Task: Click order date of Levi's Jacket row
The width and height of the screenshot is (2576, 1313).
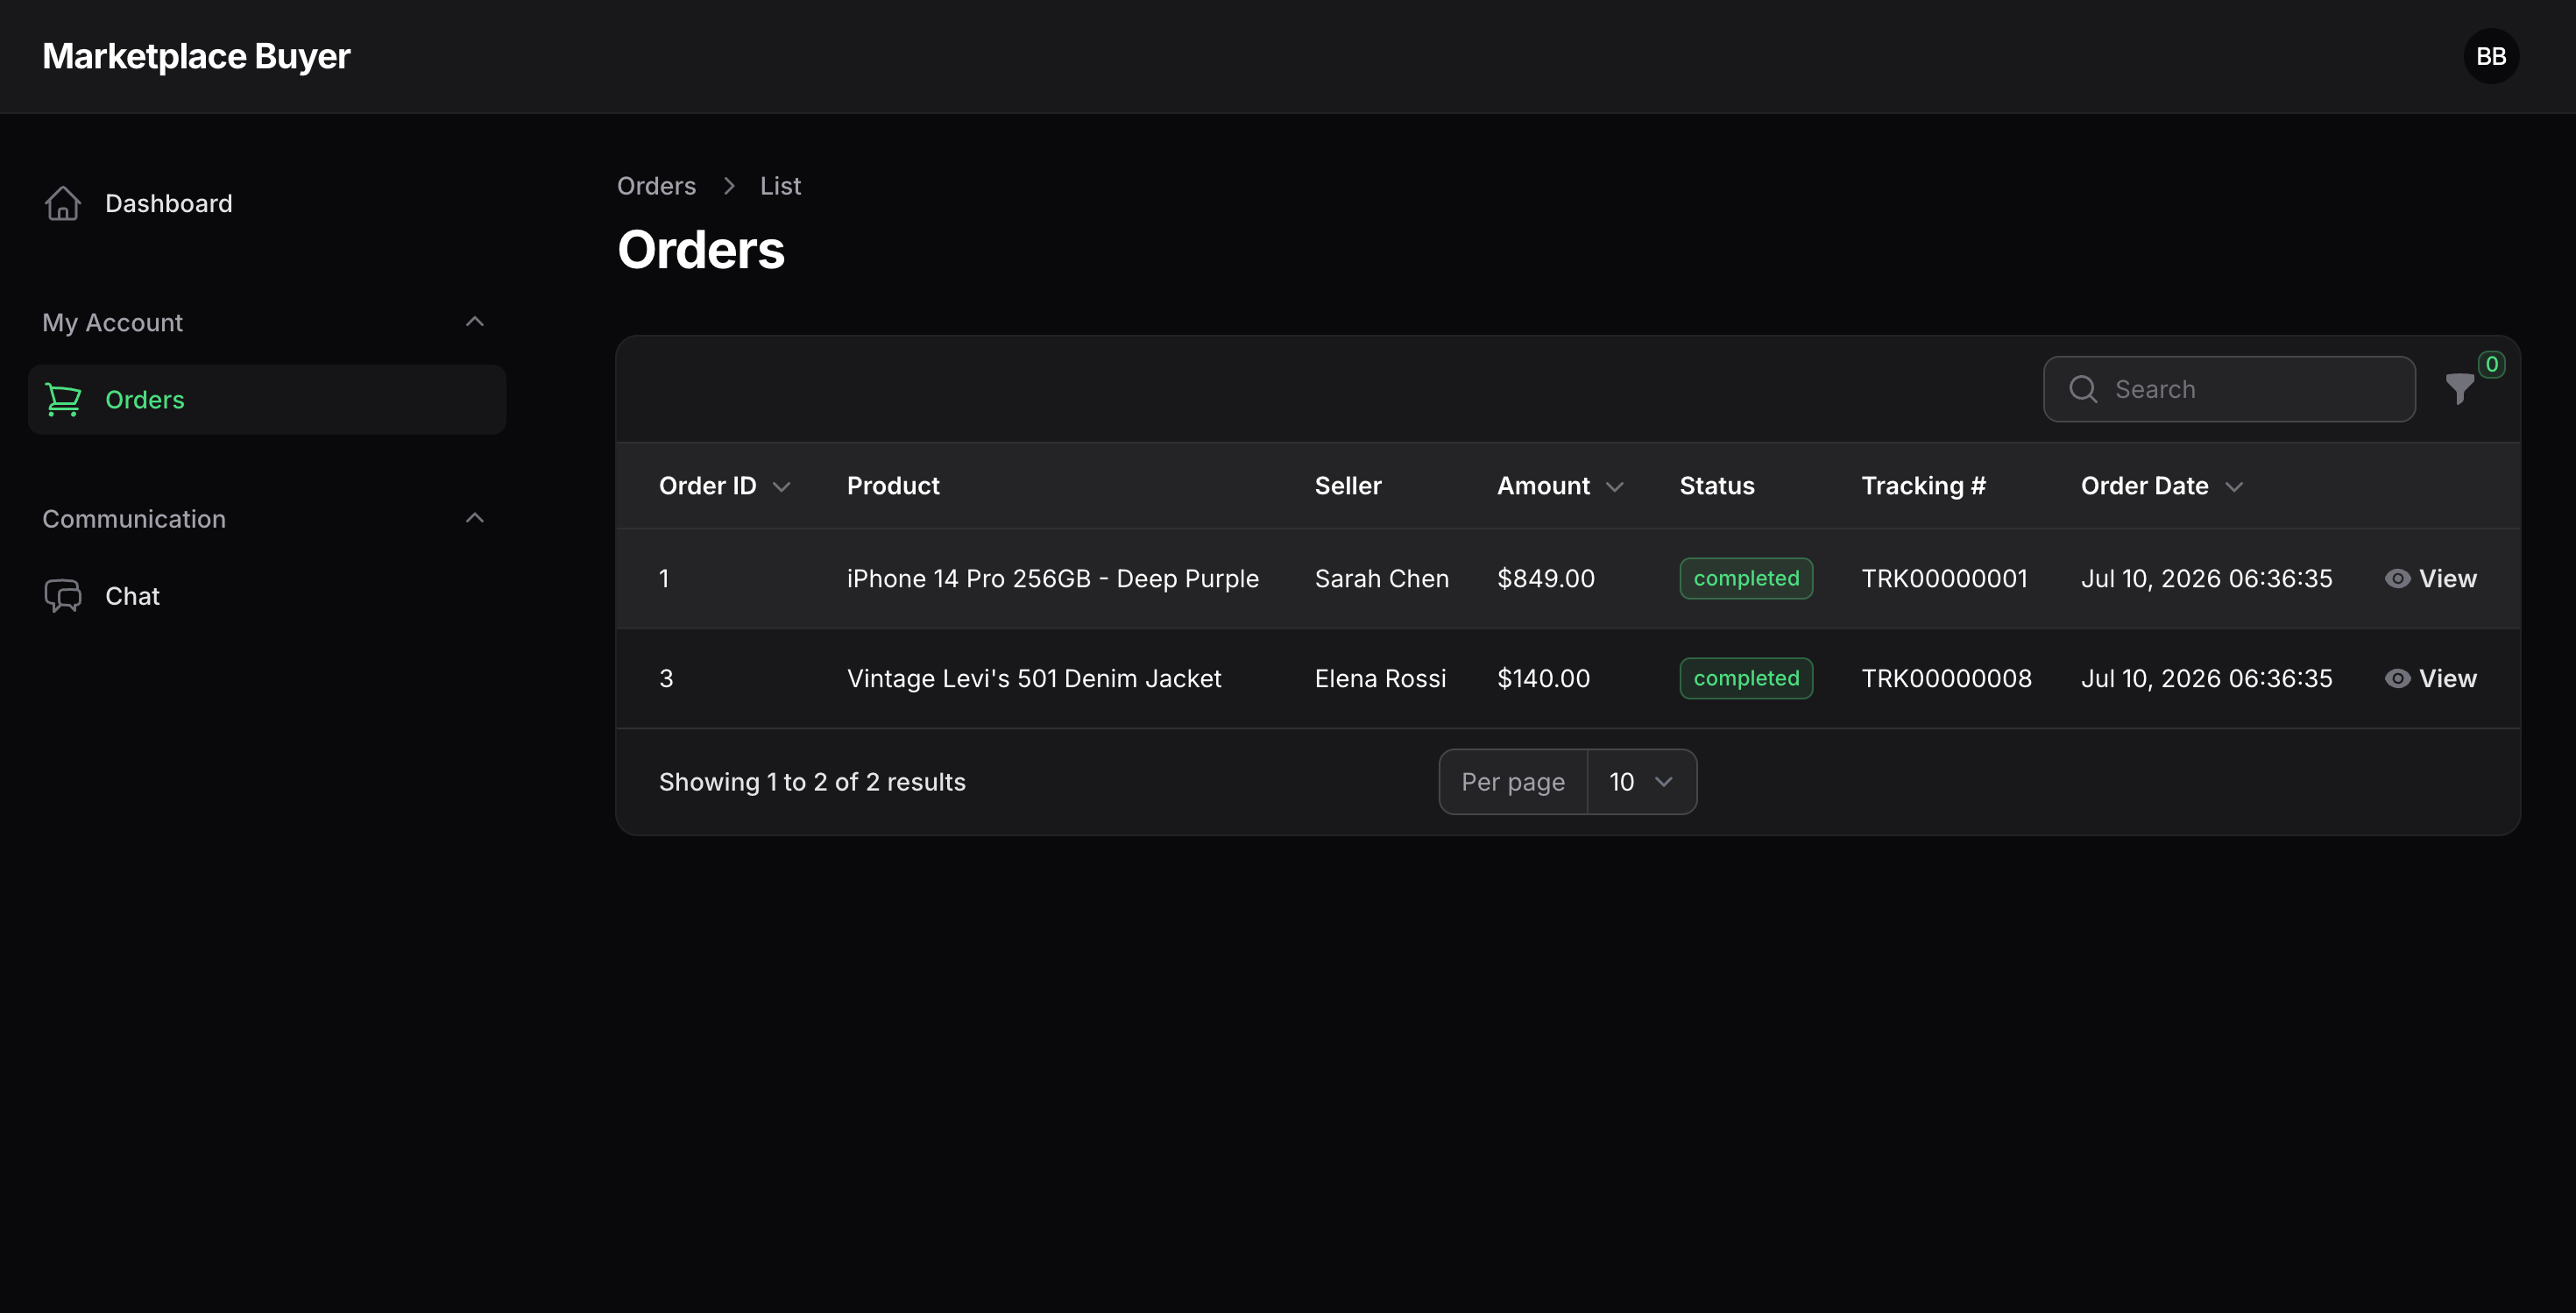Action: pyautogui.click(x=2206, y=679)
